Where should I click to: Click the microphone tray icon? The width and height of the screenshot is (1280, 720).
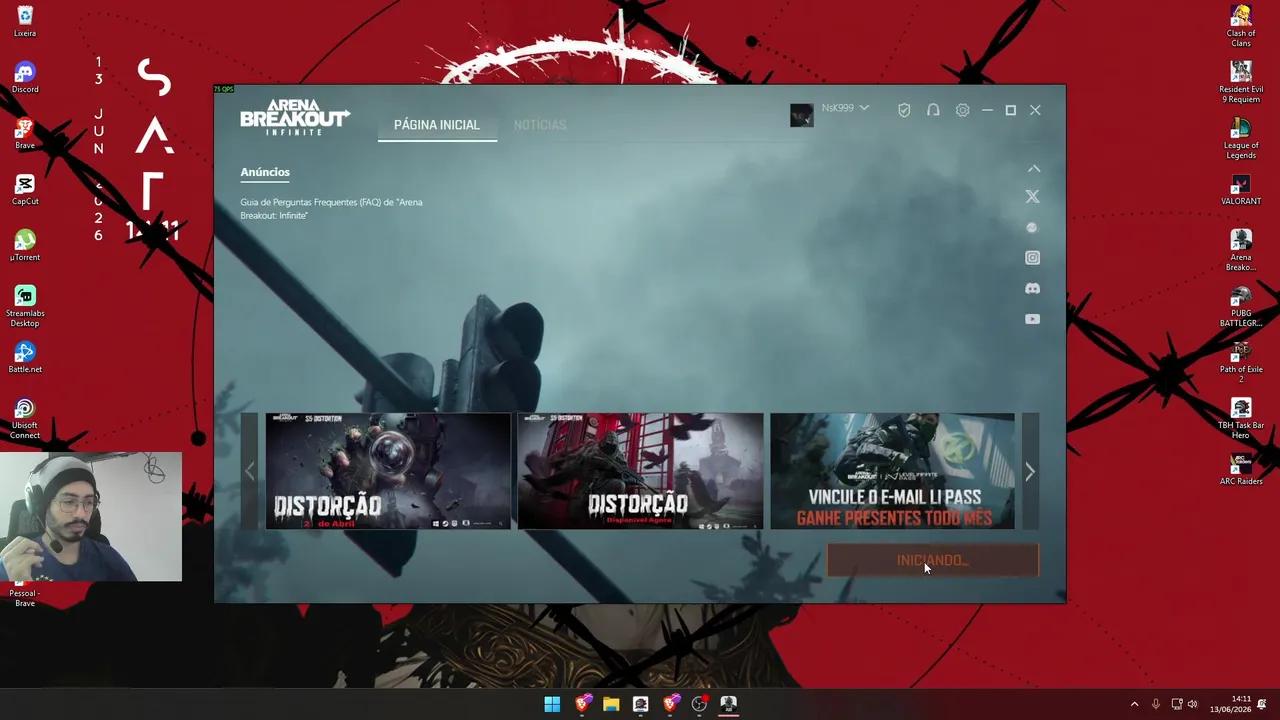tap(1156, 704)
